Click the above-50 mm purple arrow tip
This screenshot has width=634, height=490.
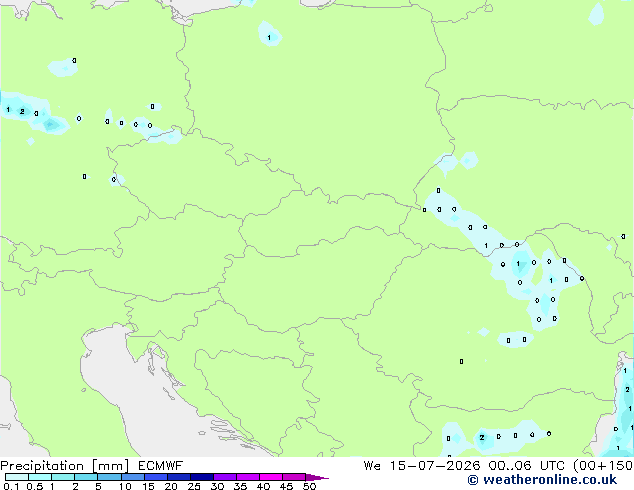point(317,477)
